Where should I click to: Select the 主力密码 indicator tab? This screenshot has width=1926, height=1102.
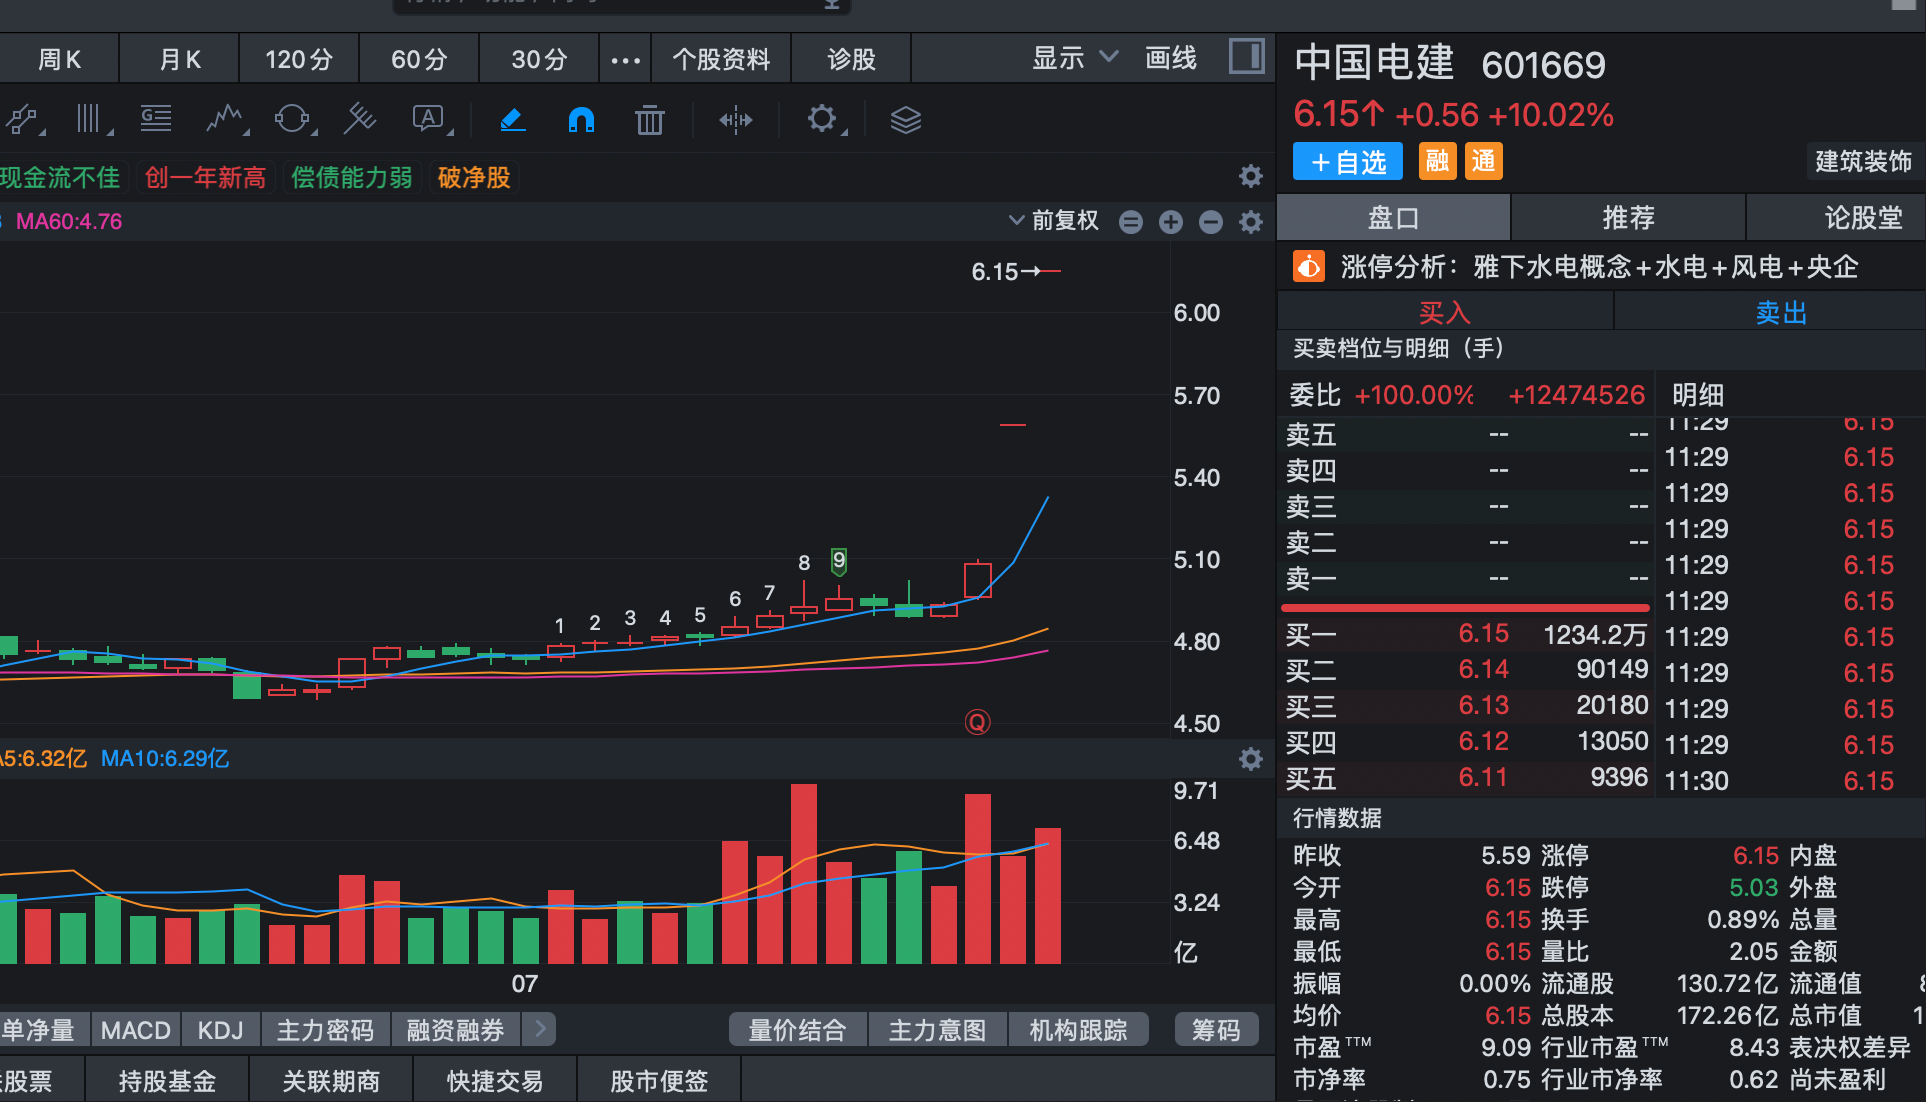pos(325,1030)
